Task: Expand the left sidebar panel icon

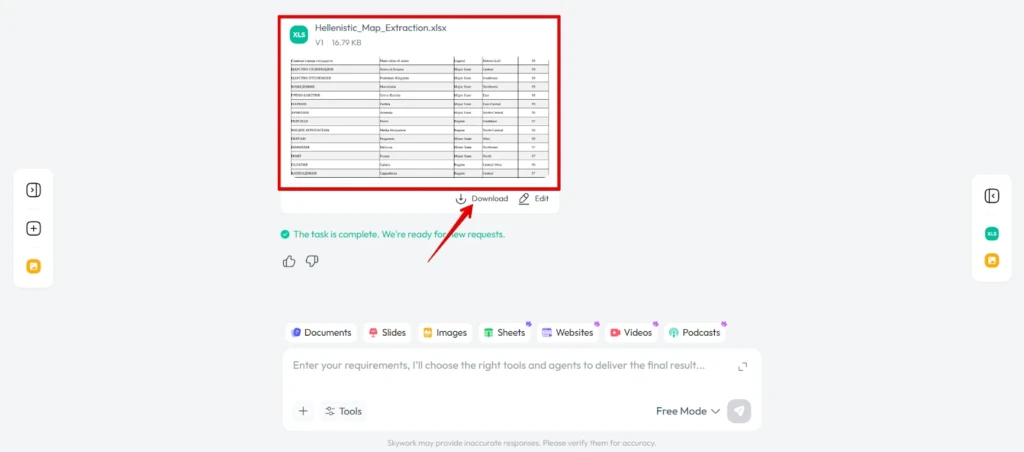Action: coord(33,190)
